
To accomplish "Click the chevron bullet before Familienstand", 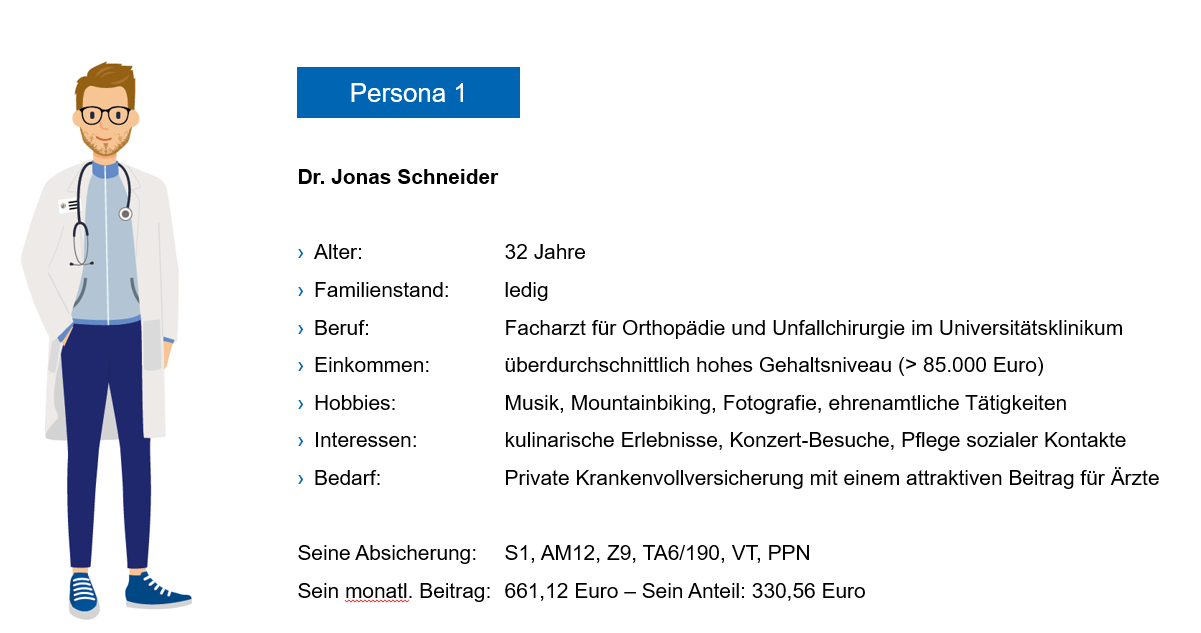I will tap(301, 291).
